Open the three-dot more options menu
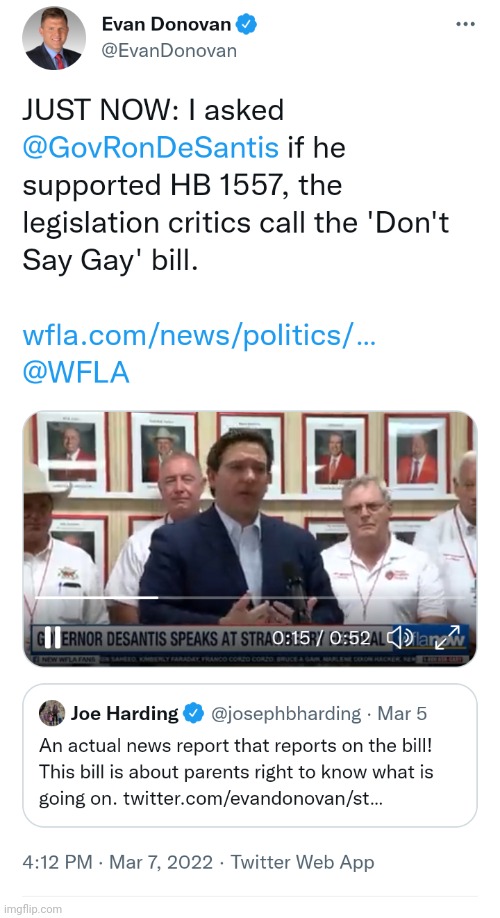The width and height of the screenshot is (500, 918). [465, 25]
